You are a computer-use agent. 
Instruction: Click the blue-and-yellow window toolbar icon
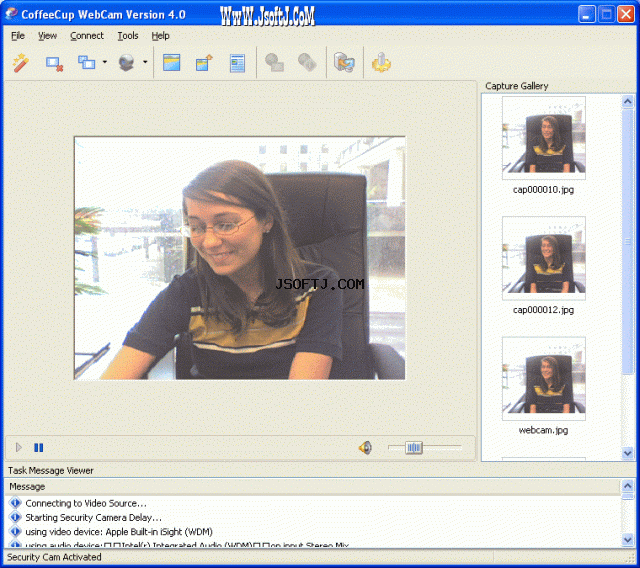tap(171, 62)
